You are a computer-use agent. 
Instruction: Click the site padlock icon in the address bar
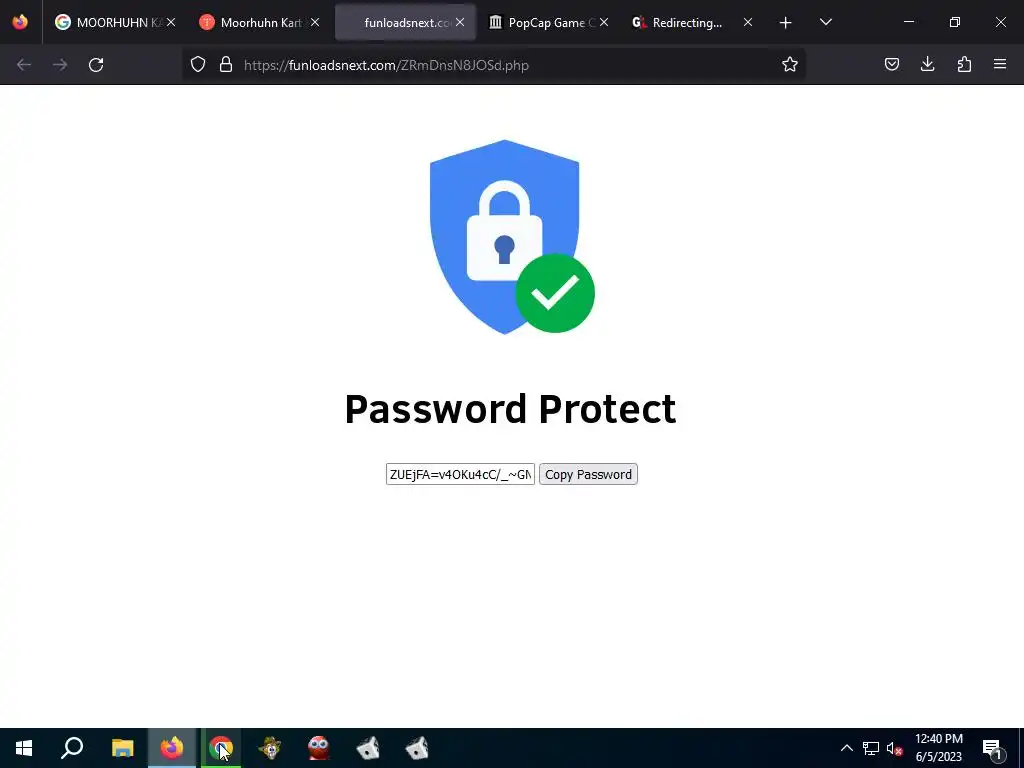(226, 64)
